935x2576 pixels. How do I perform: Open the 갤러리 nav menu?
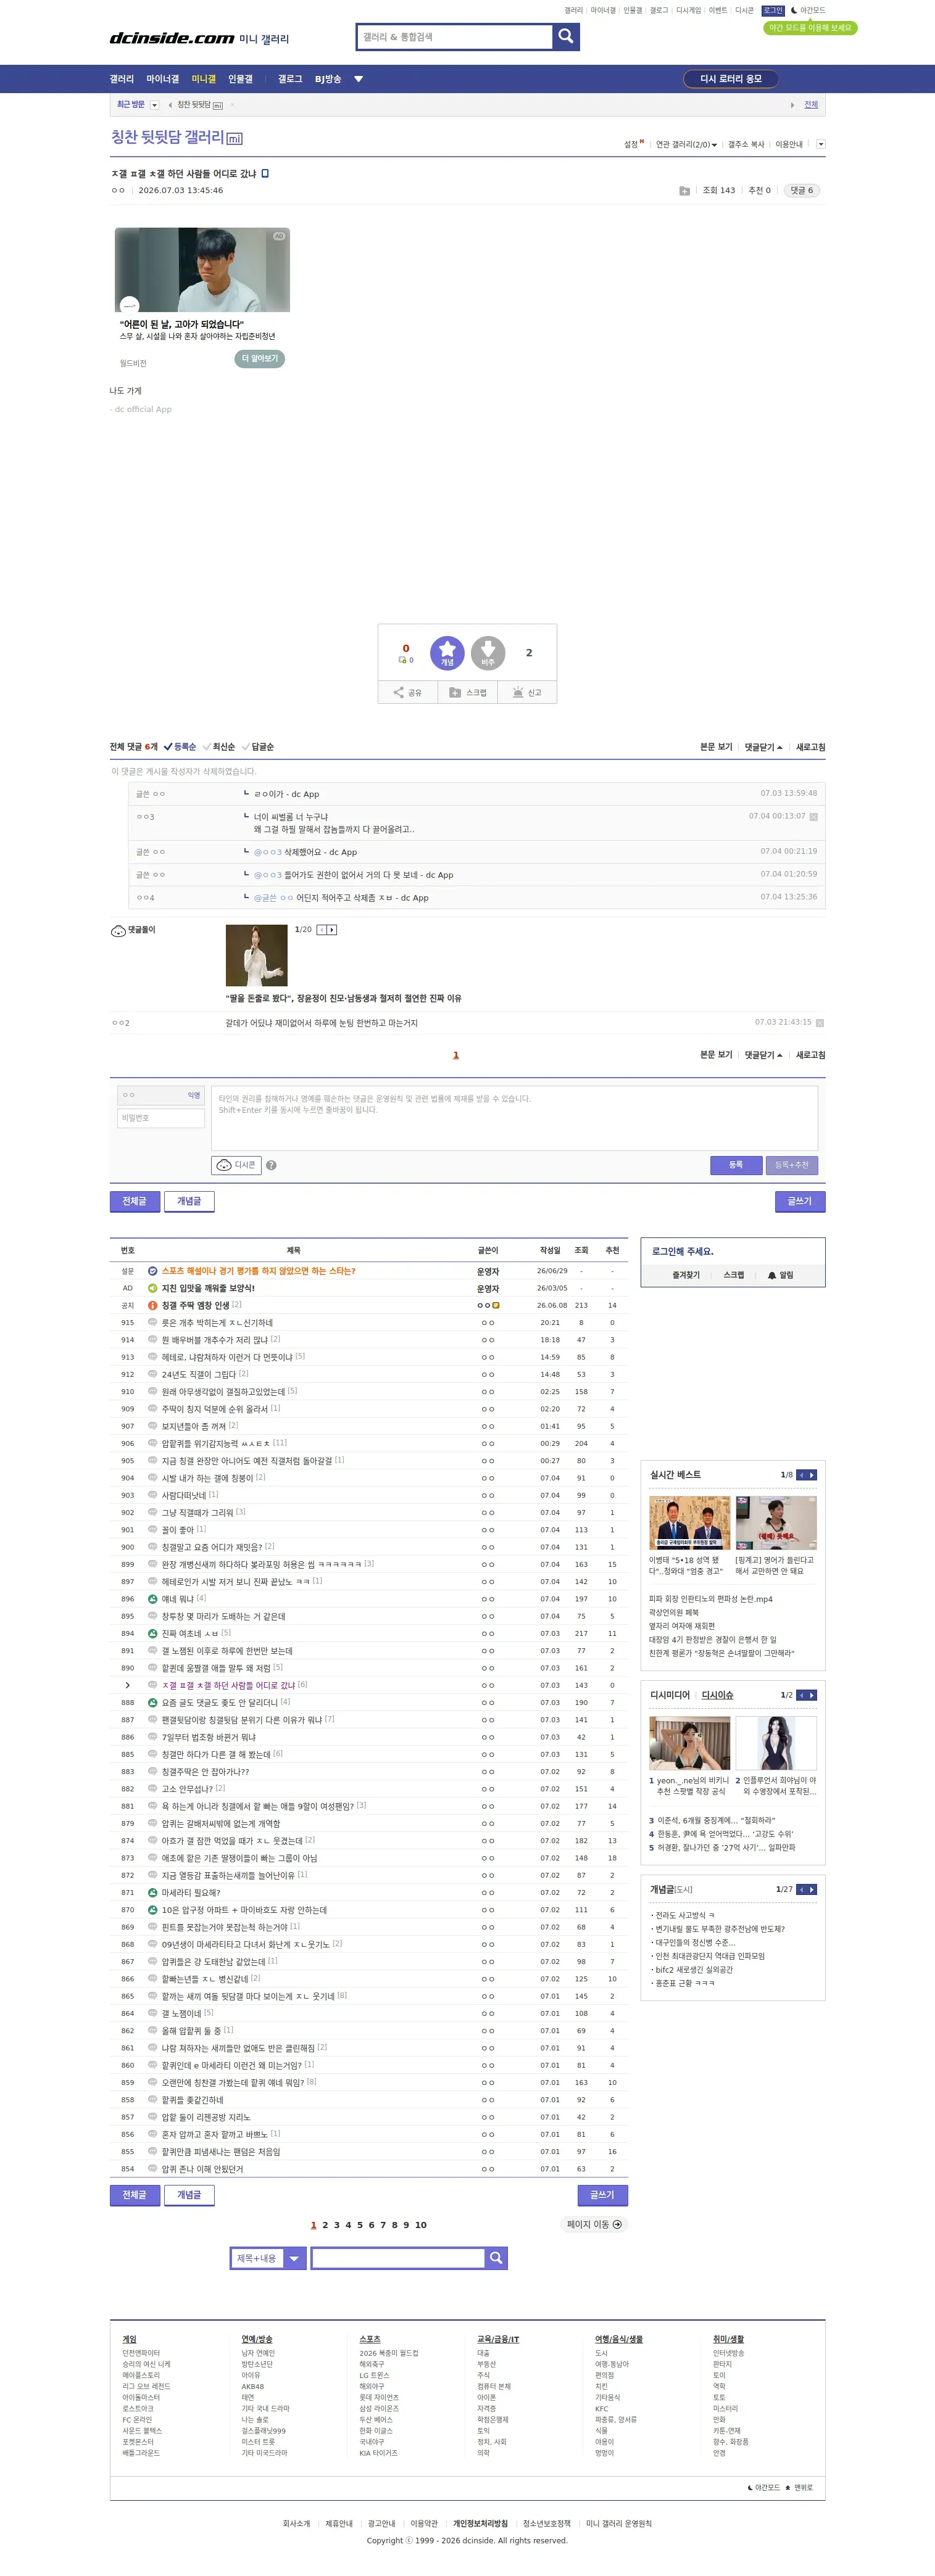coord(122,79)
